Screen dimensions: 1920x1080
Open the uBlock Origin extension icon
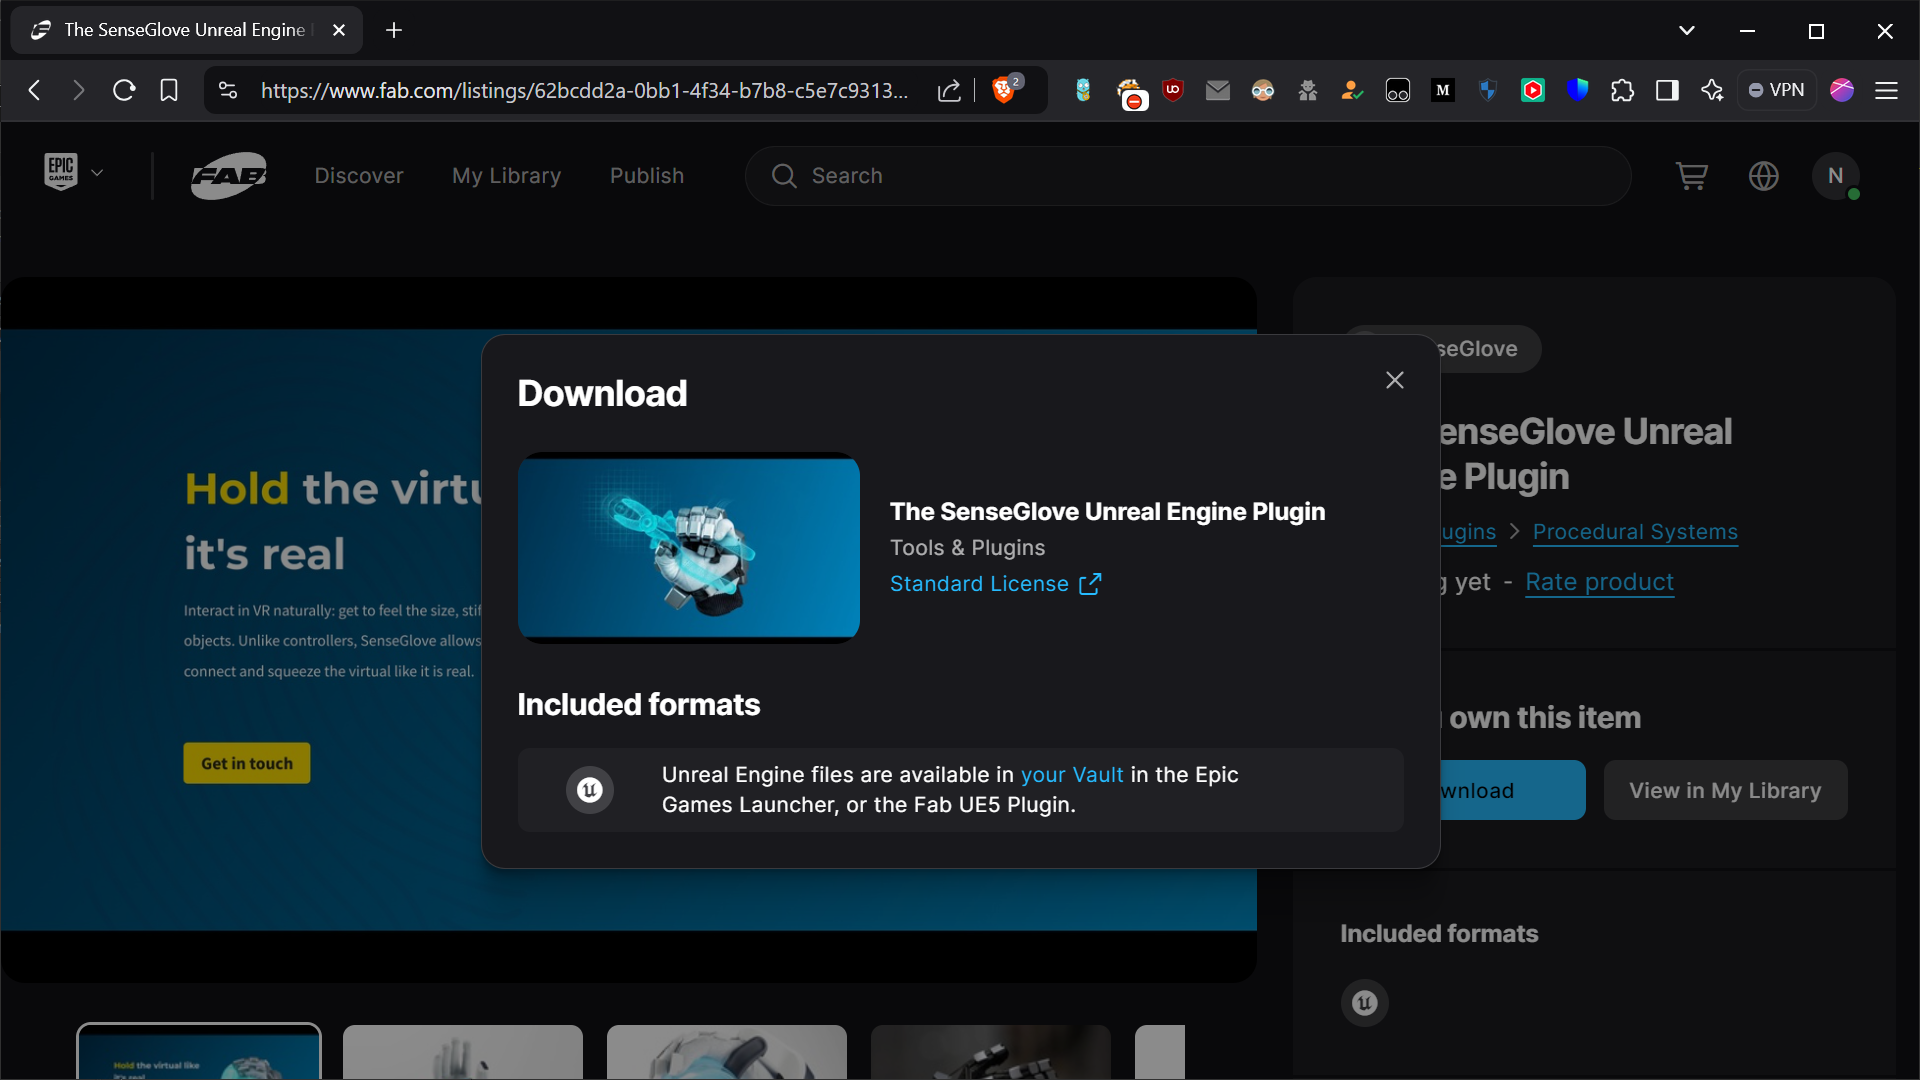1172,90
